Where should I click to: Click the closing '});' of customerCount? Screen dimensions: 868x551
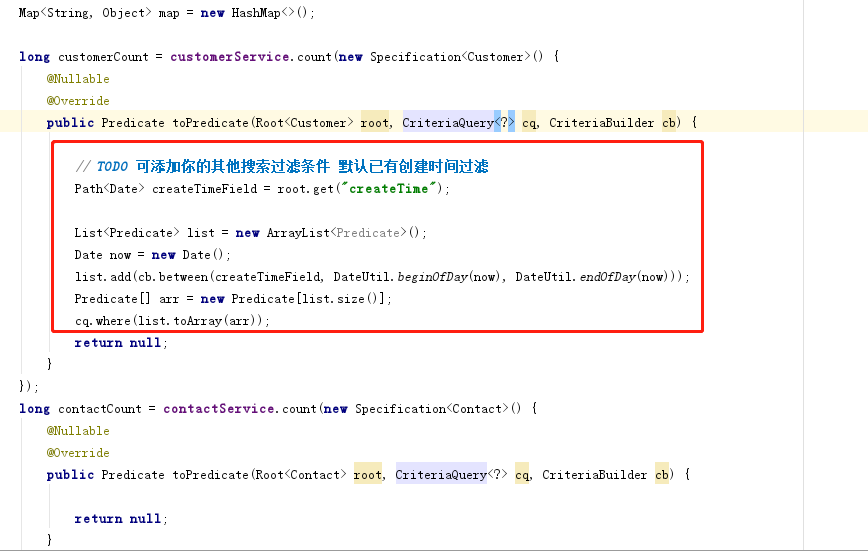[29, 386]
